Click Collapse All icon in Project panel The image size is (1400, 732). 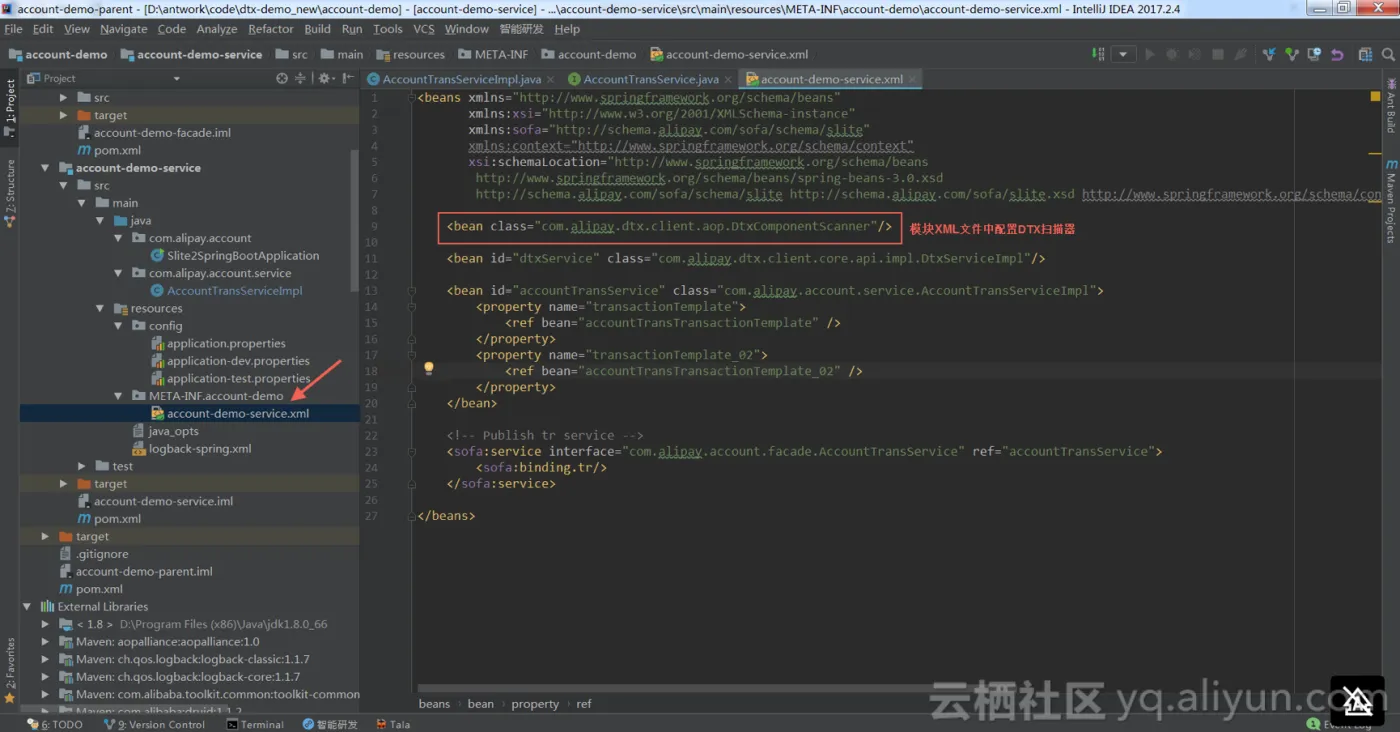click(301, 78)
